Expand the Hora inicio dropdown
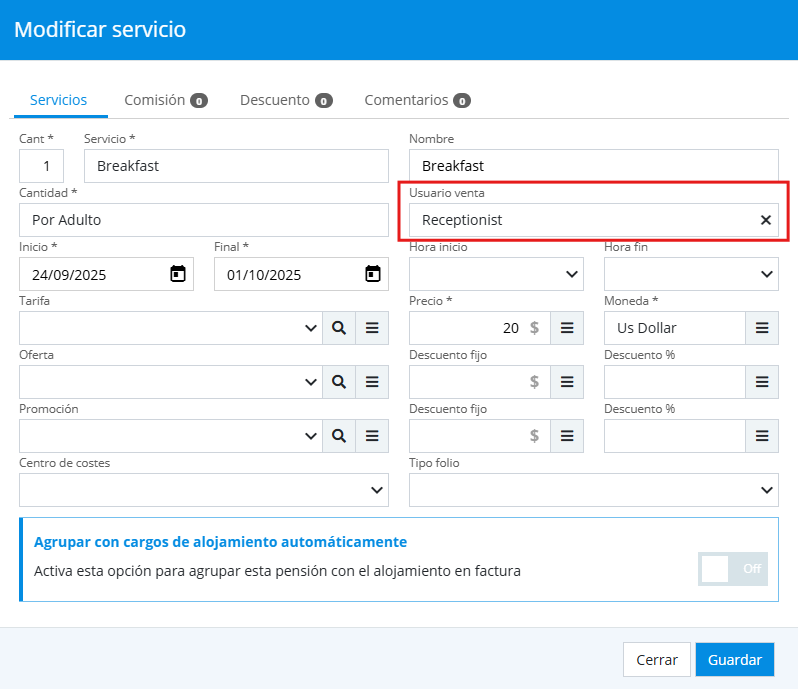This screenshot has width=798, height=689. click(x=496, y=274)
